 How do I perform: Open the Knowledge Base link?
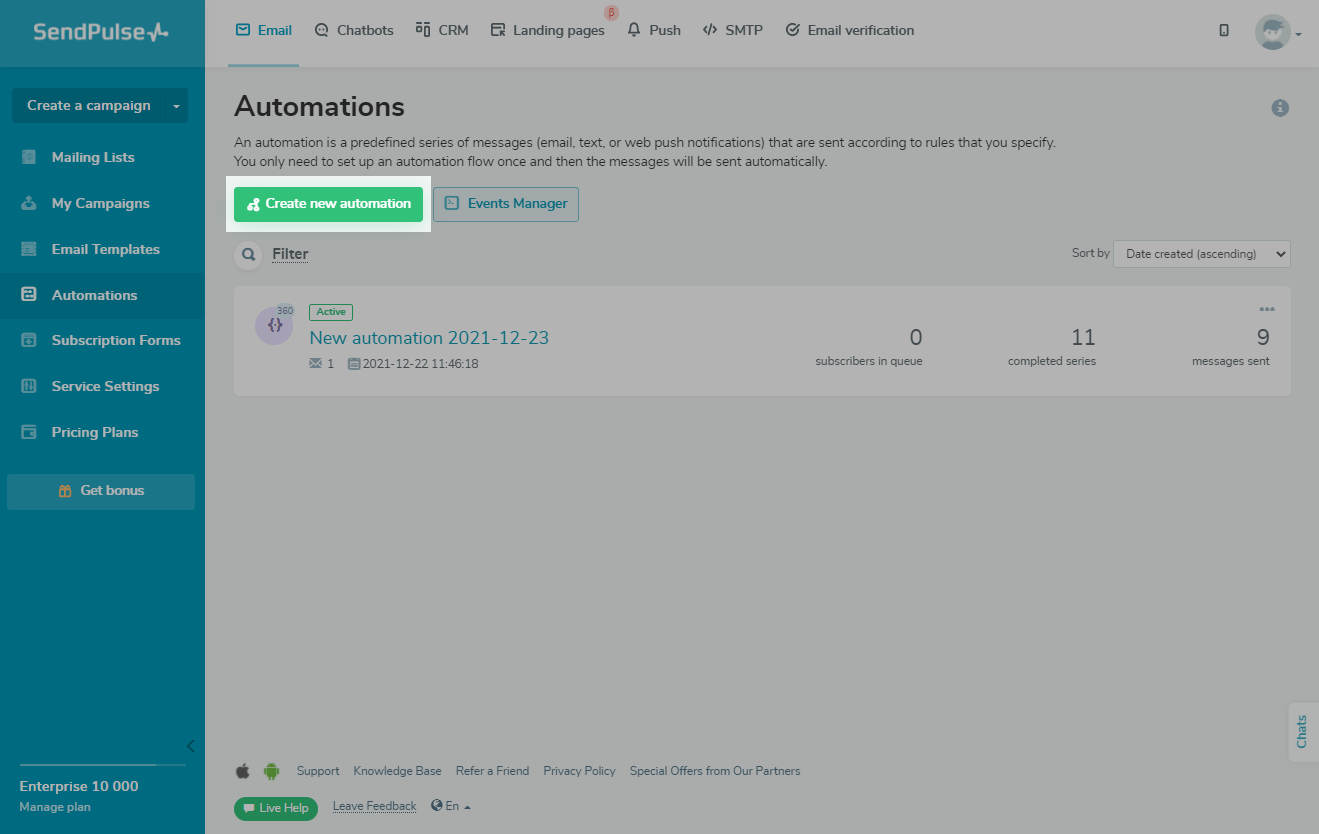(x=397, y=771)
